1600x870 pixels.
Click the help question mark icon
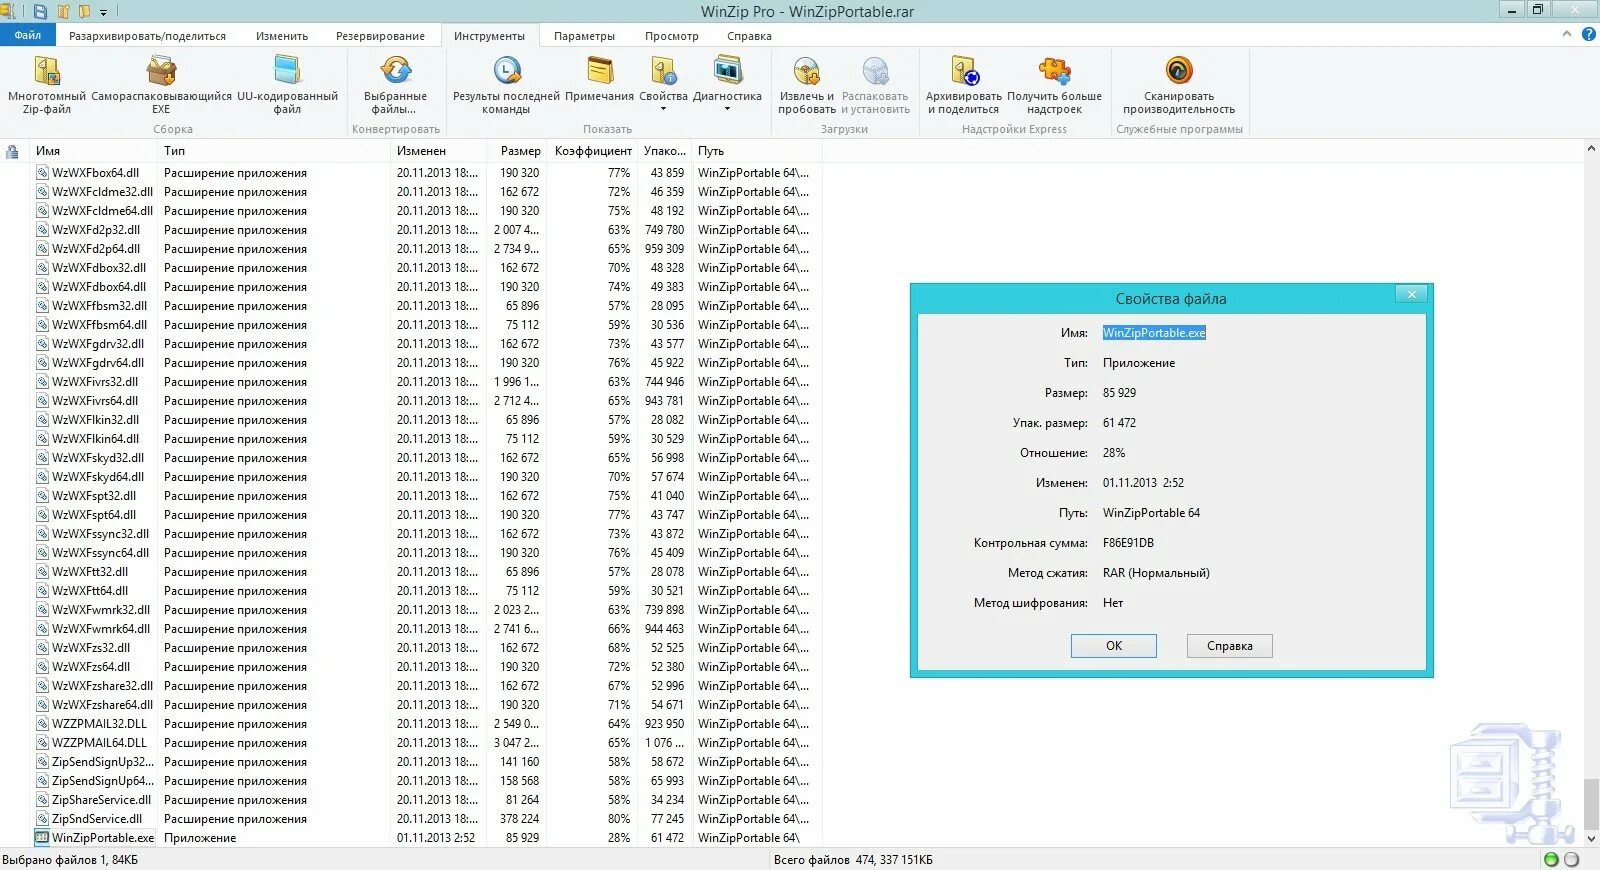[x=1588, y=34]
